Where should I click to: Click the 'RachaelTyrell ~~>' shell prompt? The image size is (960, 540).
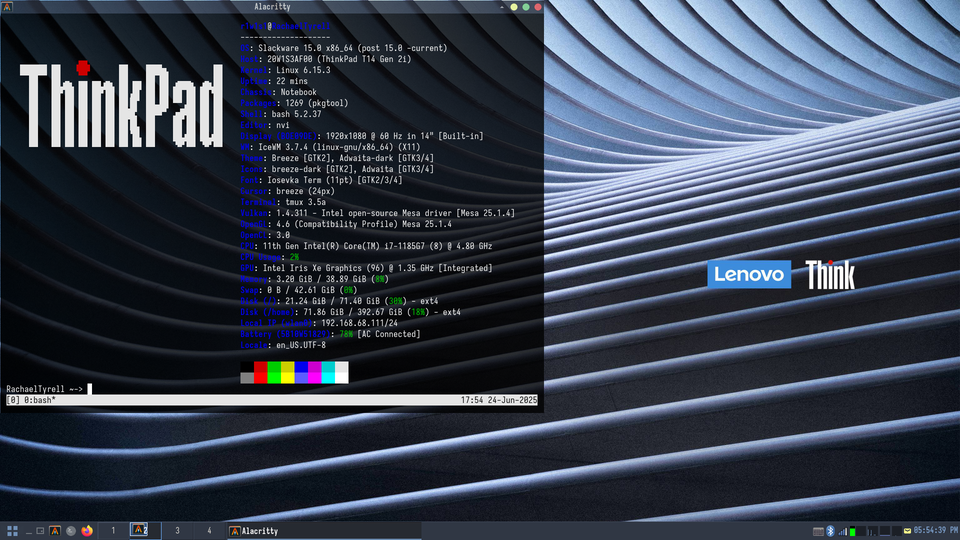point(44,389)
